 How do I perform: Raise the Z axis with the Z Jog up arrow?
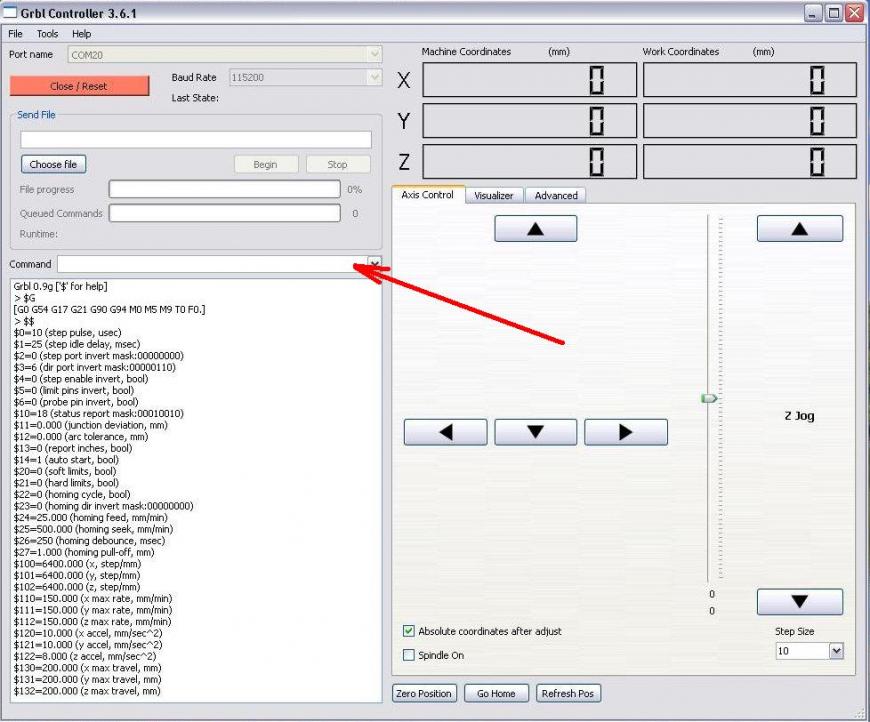click(x=800, y=229)
